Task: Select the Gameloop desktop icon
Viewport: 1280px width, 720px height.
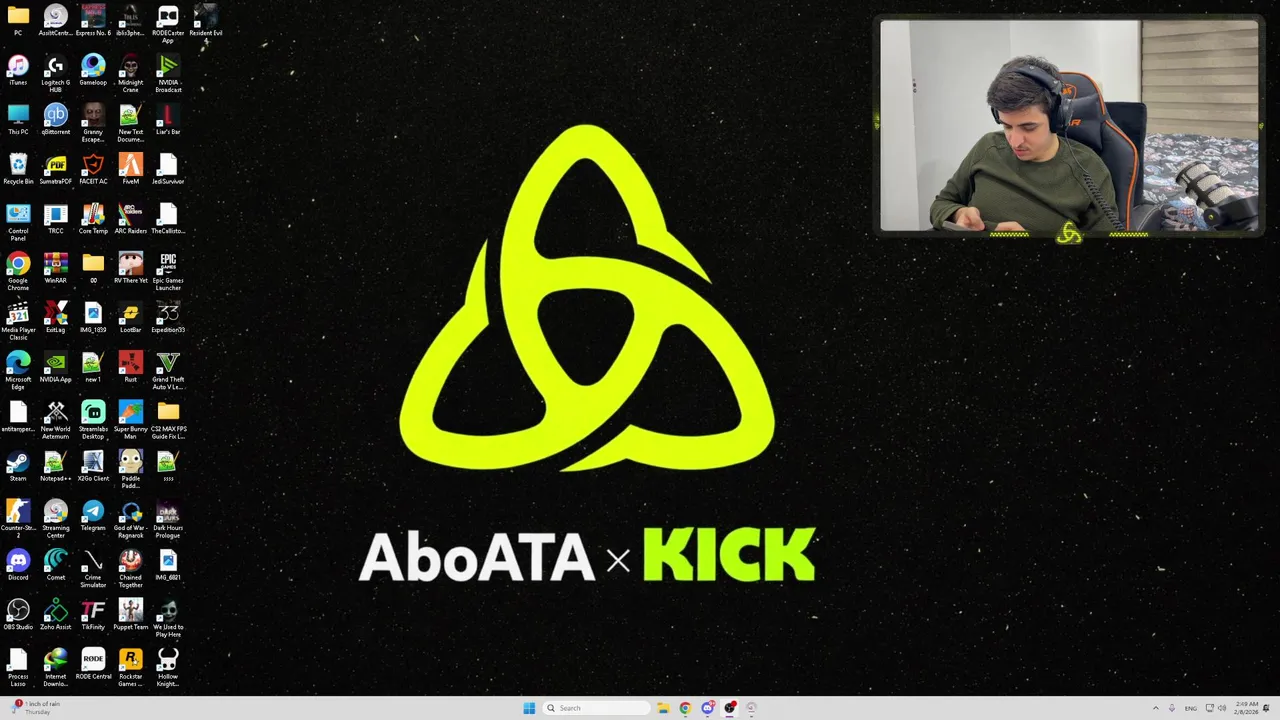Action: click(93, 71)
